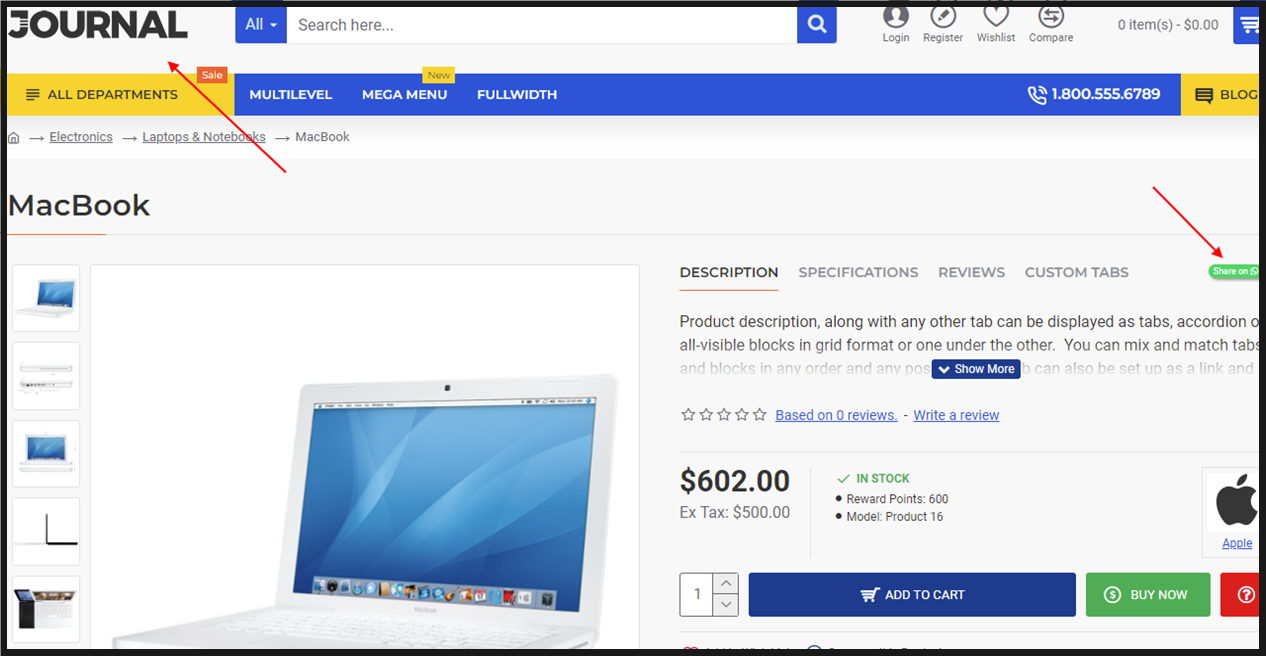Increase quantity with the up arrow
Image resolution: width=1266 pixels, height=656 pixels.
click(727, 583)
